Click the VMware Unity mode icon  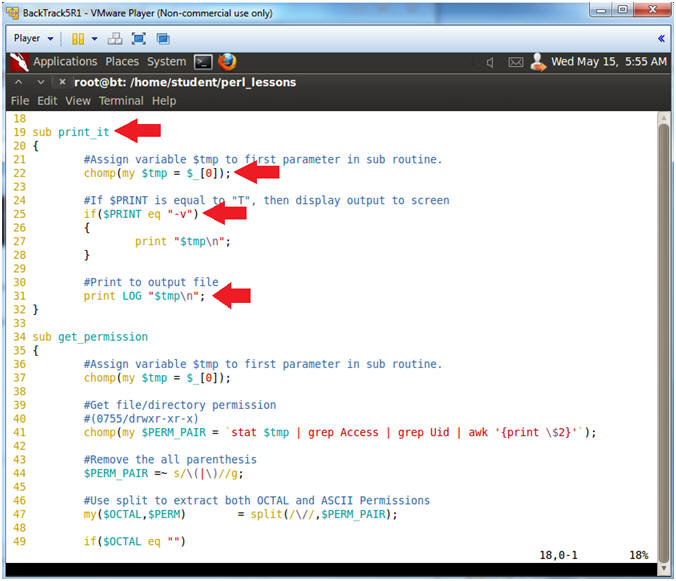[x=163, y=39]
